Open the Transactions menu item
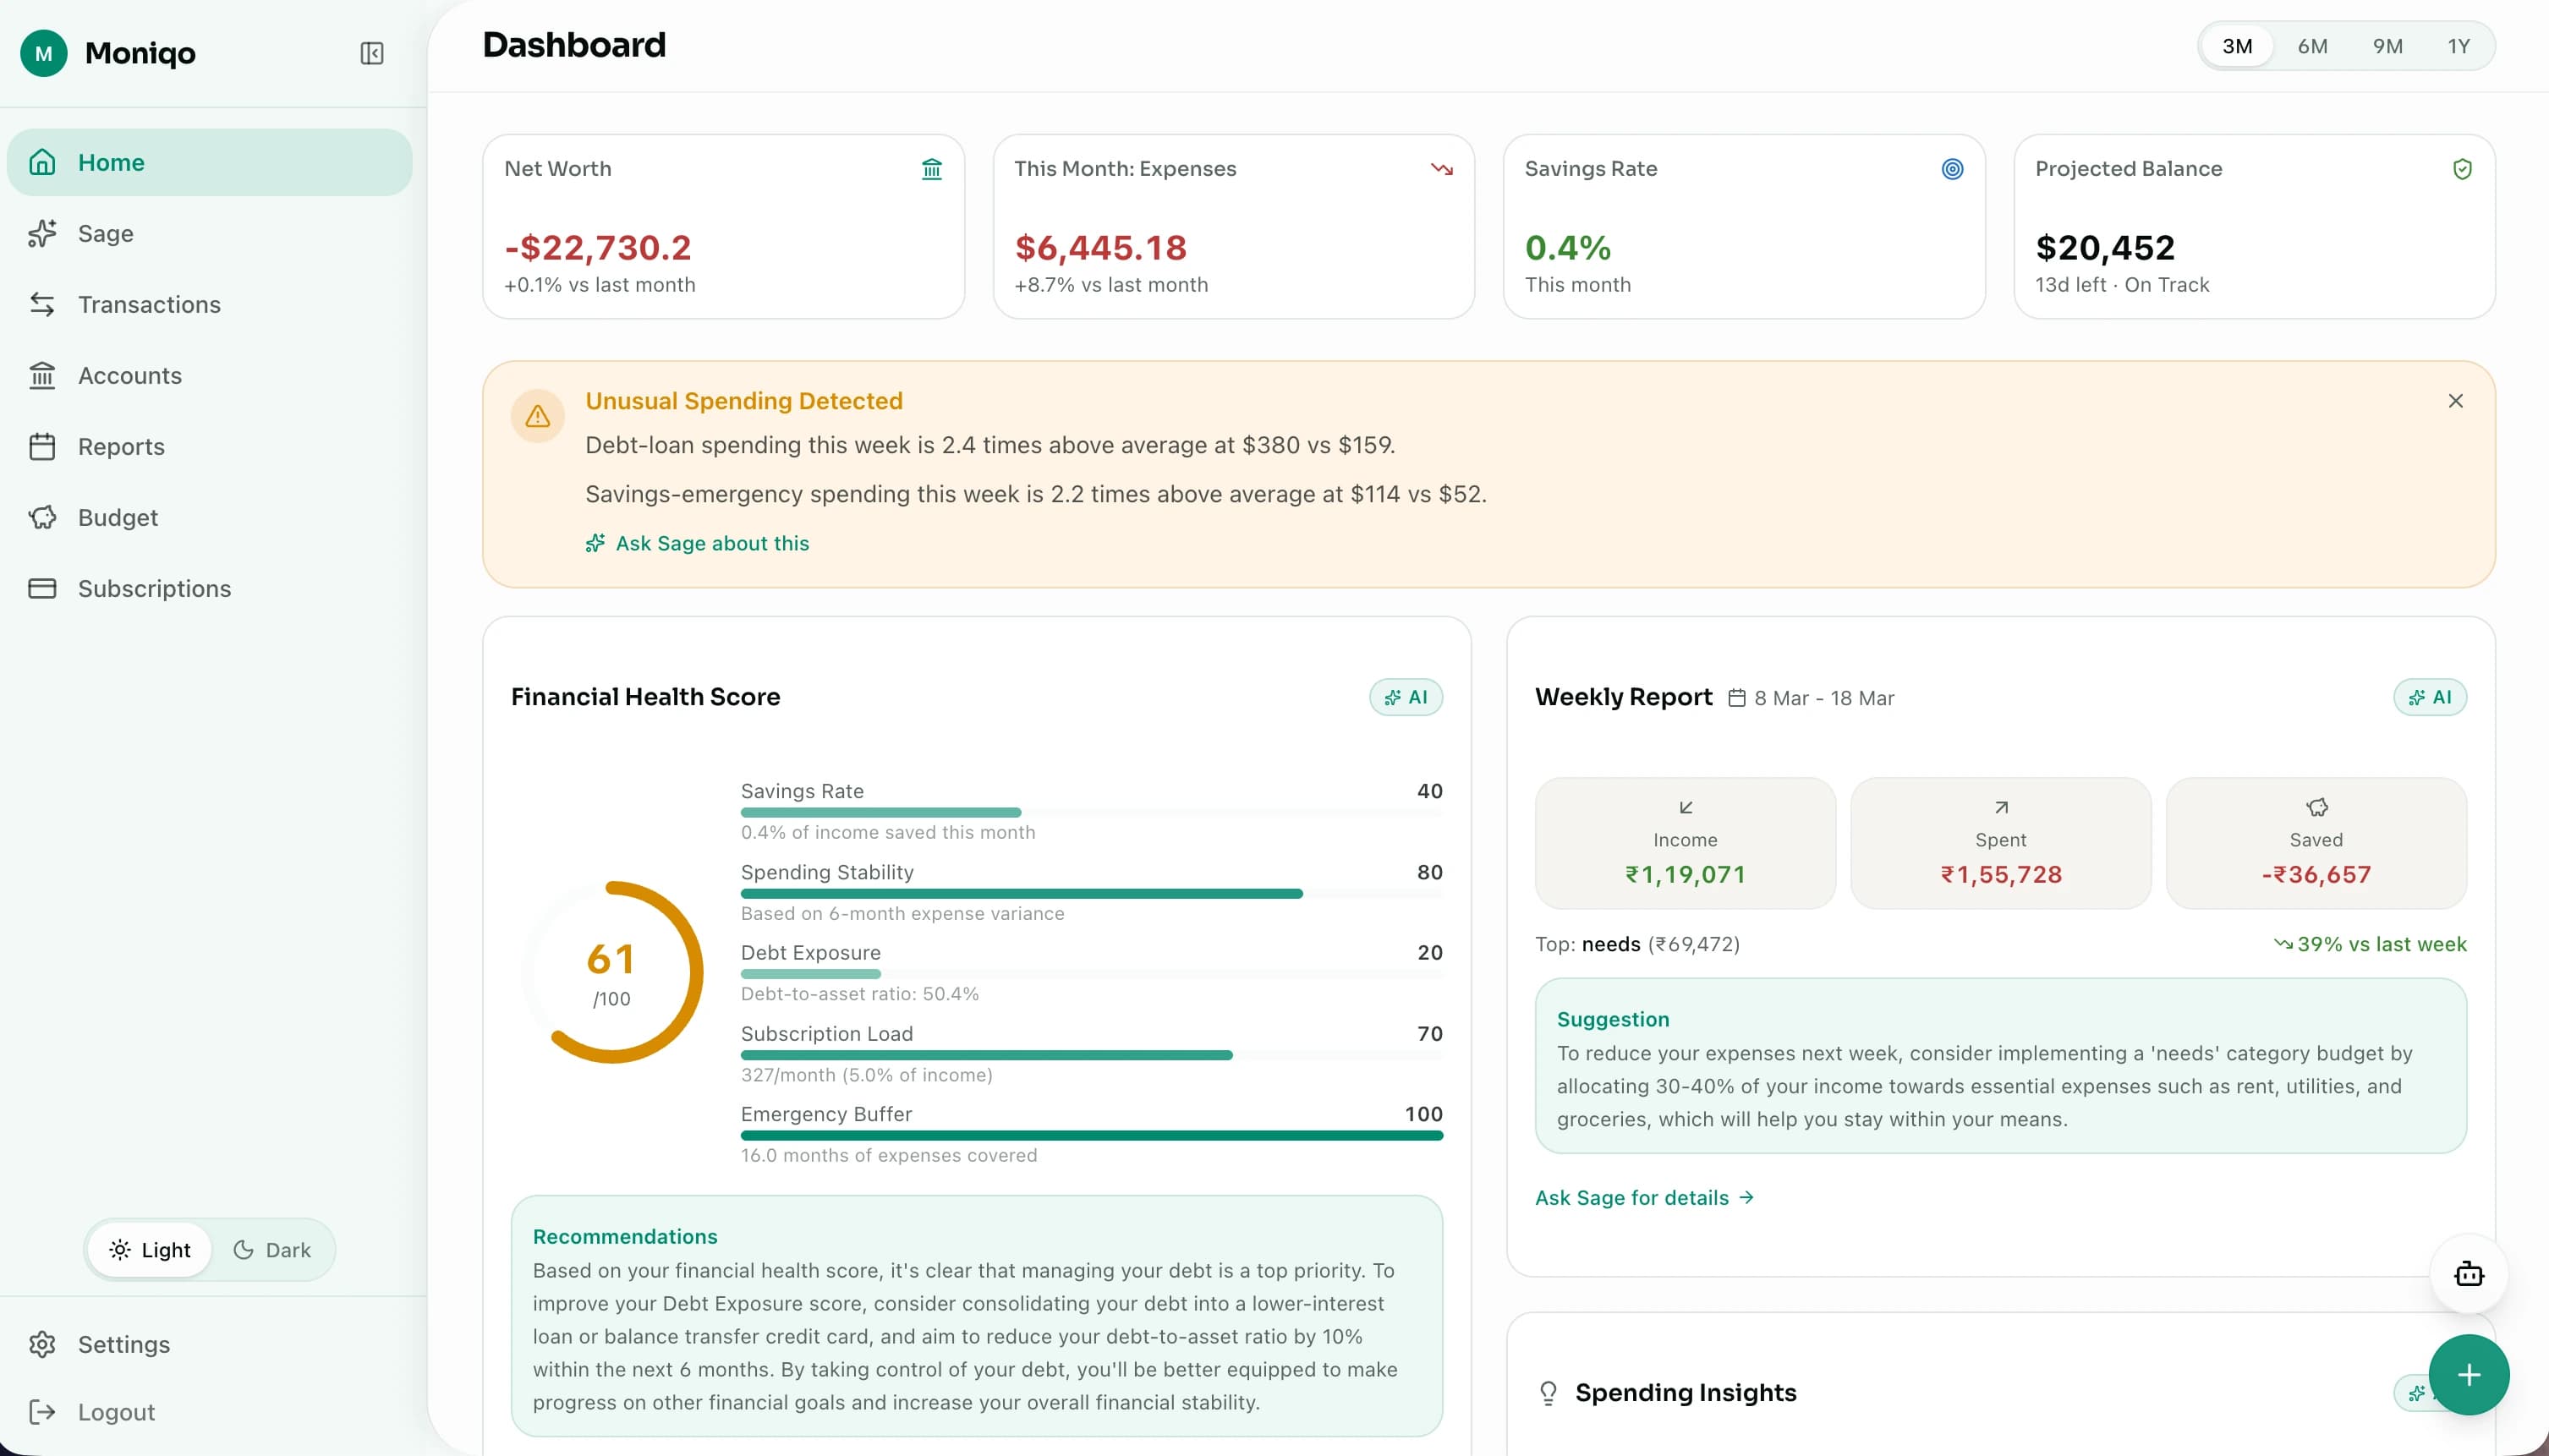Screen dimensions: 2549x1456 click(149, 304)
